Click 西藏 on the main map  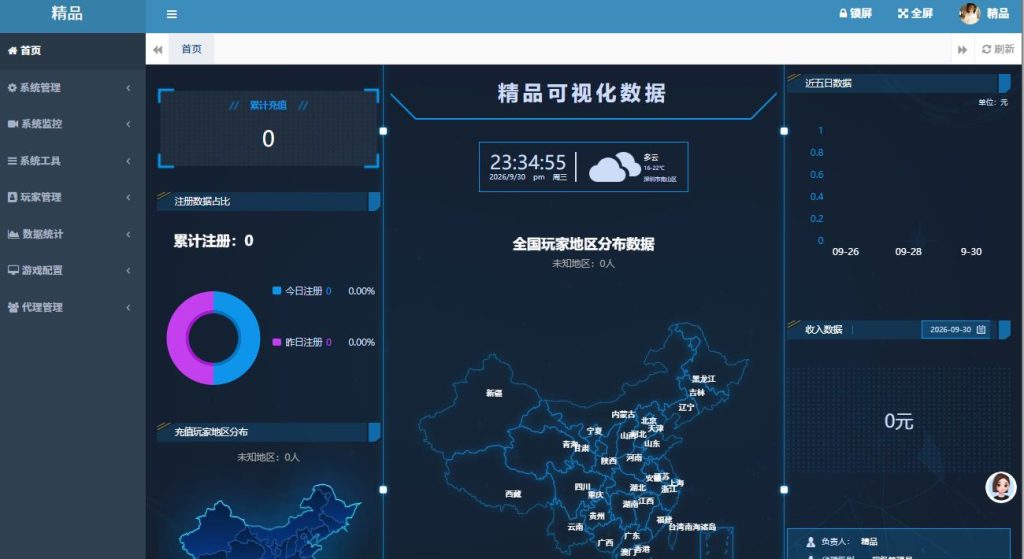pos(513,494)
